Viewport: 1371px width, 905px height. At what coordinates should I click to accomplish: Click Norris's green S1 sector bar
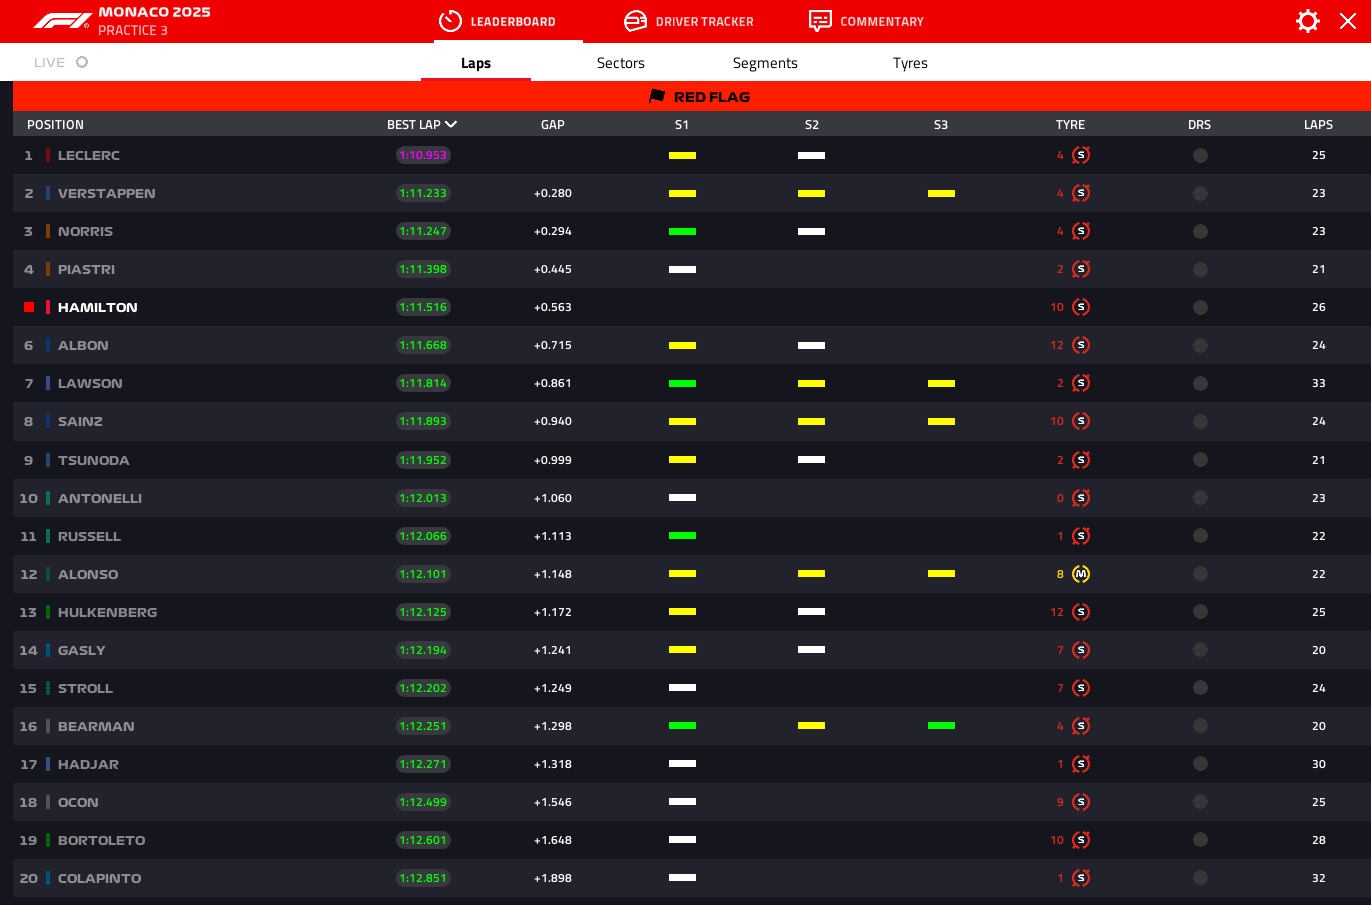click(x=682, y=231)
